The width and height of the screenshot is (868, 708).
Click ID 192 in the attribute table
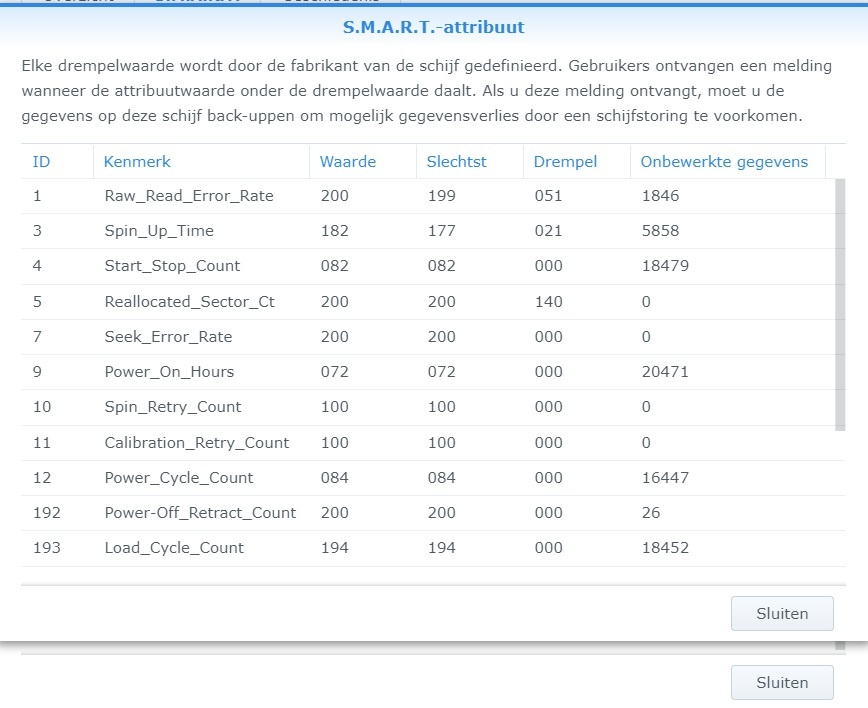[x=46, y=513]
